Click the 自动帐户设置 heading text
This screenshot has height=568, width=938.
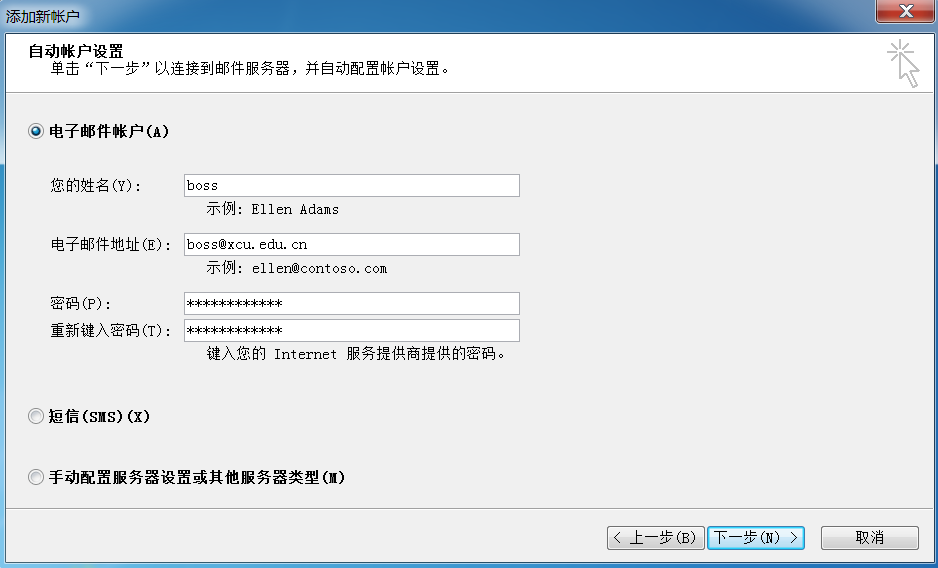(x=76, y=51)
